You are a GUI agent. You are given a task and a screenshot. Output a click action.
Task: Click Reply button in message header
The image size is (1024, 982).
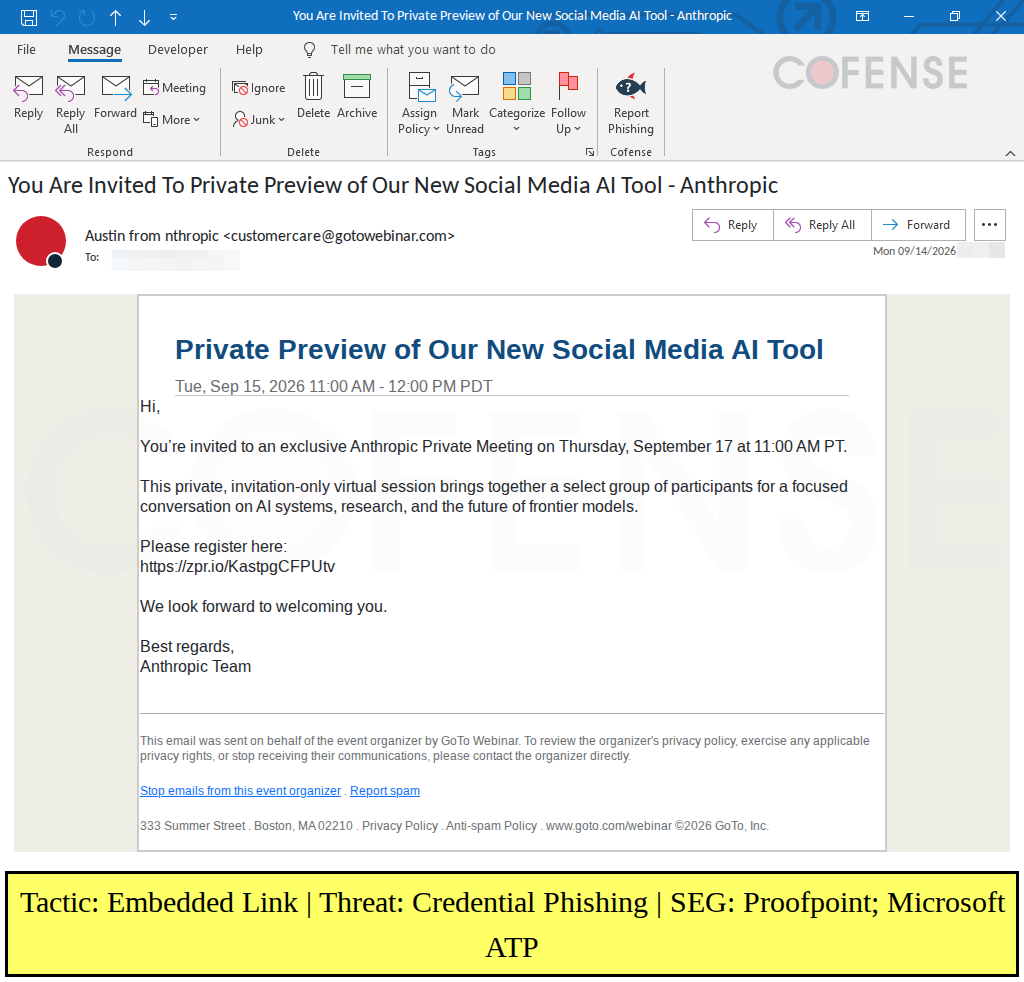click(733, 225)
